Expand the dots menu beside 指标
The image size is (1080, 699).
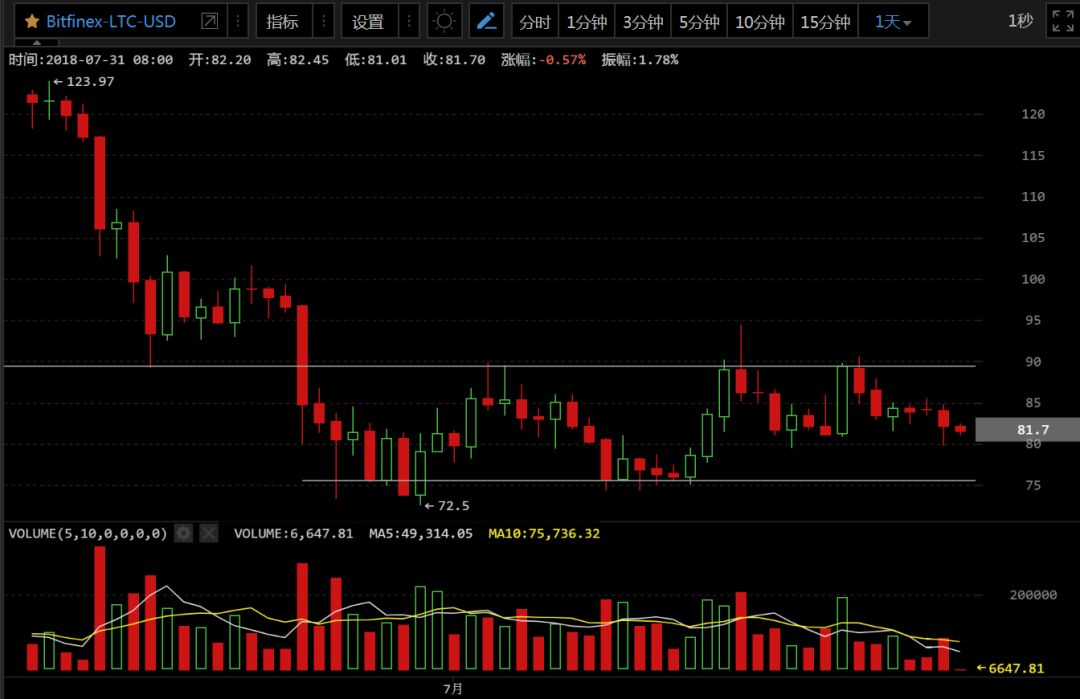point(323,21)
